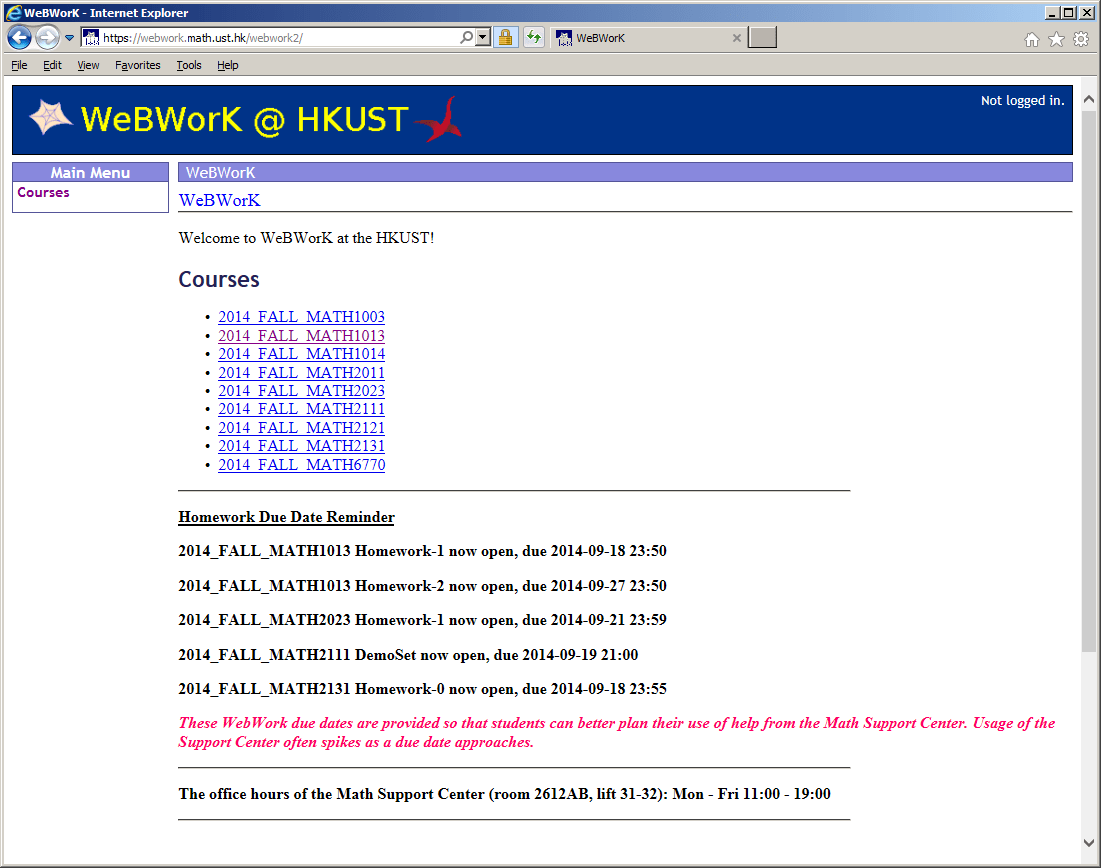Open course 2014_FALL_MATH2111
This screenshot has width=1101, height=868.
point(302,409)
